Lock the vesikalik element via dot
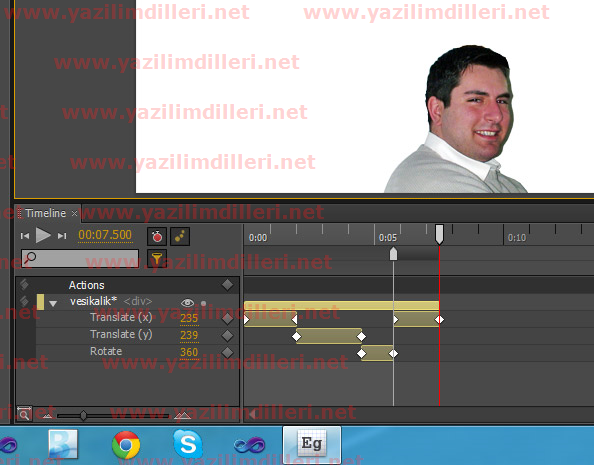Viewport: 594px width, 465px height. 203,303
